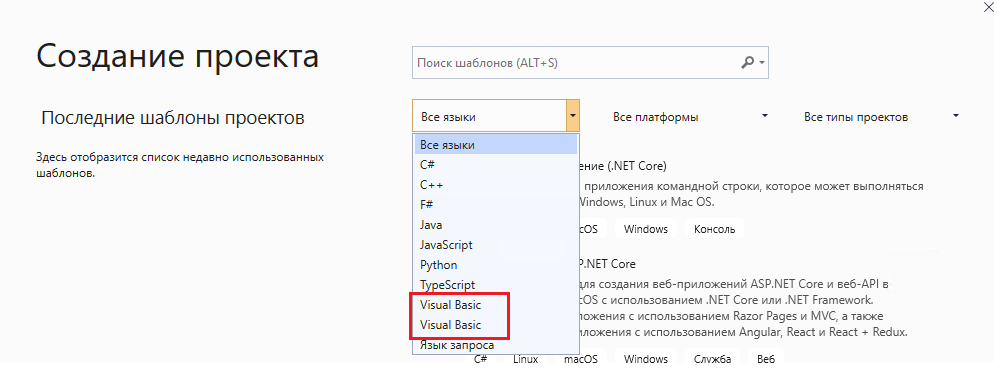Click the Linux tag

(526, 359)
